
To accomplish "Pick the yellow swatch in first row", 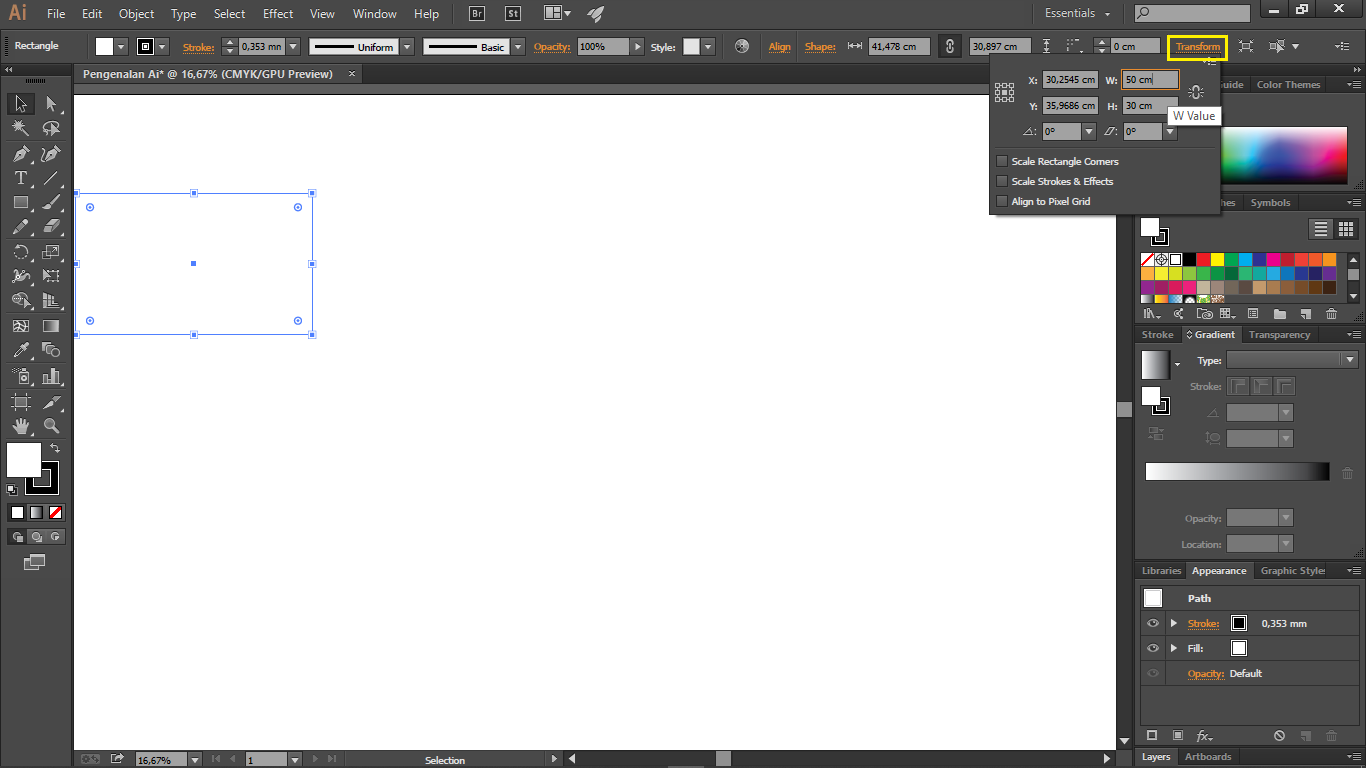I will coord(1217,259).
